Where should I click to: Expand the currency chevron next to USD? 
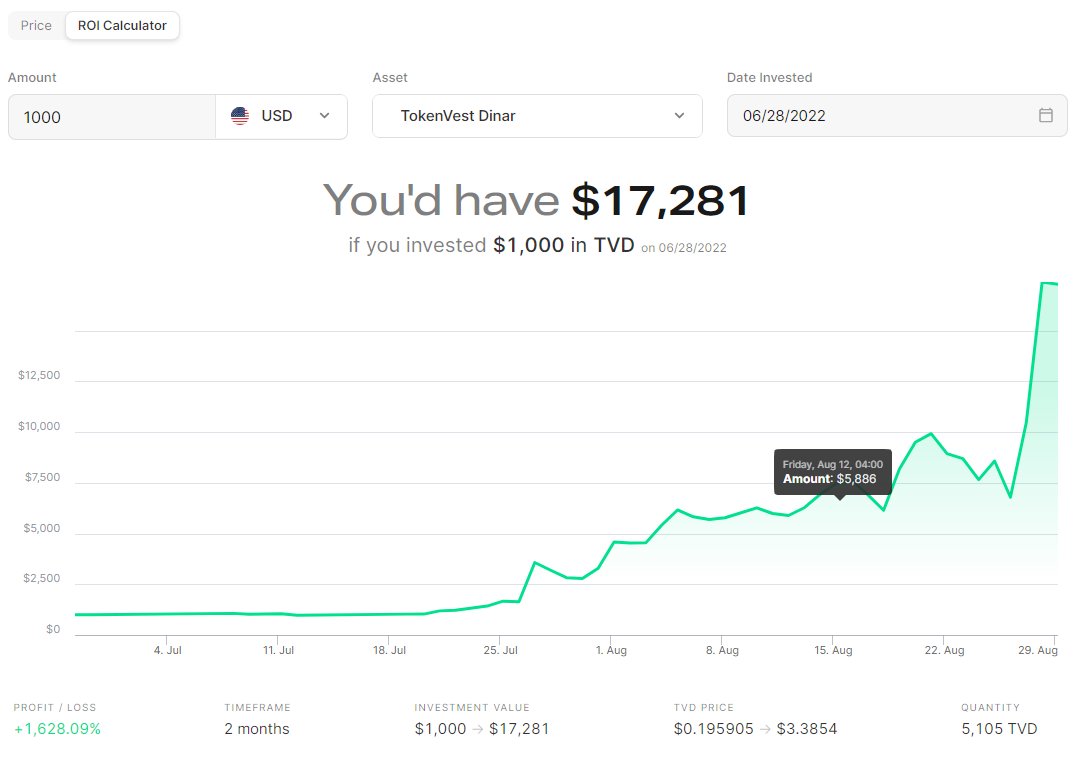click(x=325, y=116)
